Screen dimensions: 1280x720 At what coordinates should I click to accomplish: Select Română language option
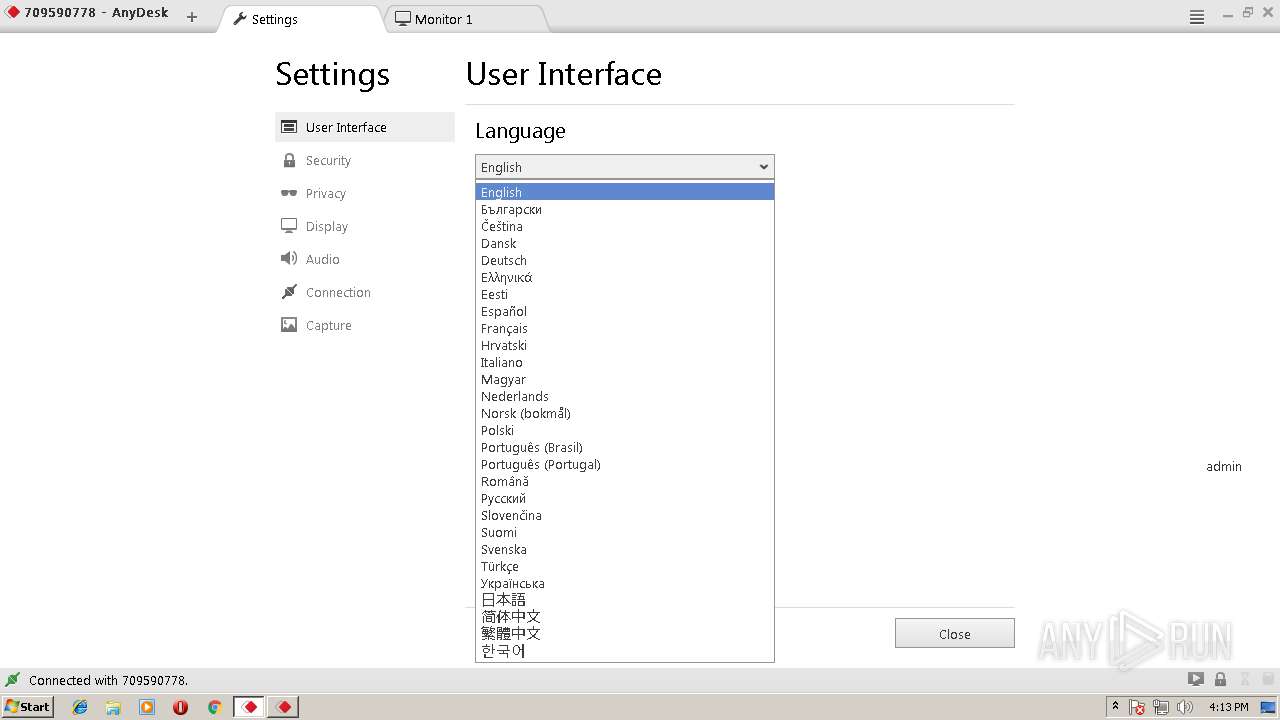click(x=625, y=481)
